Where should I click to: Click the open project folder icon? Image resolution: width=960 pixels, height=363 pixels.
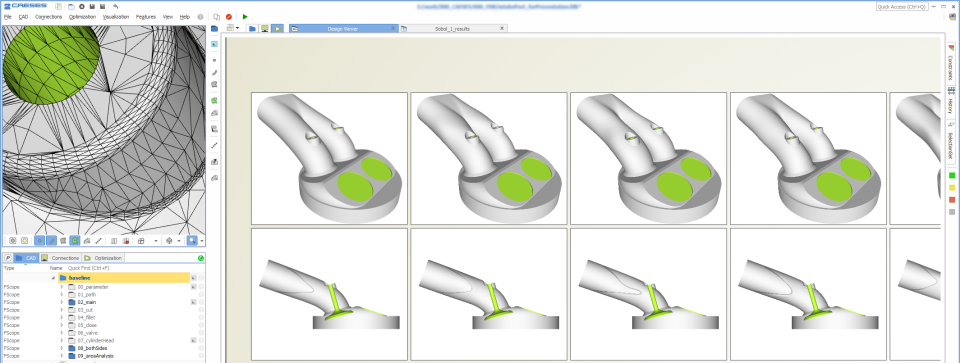coord(71,6)
